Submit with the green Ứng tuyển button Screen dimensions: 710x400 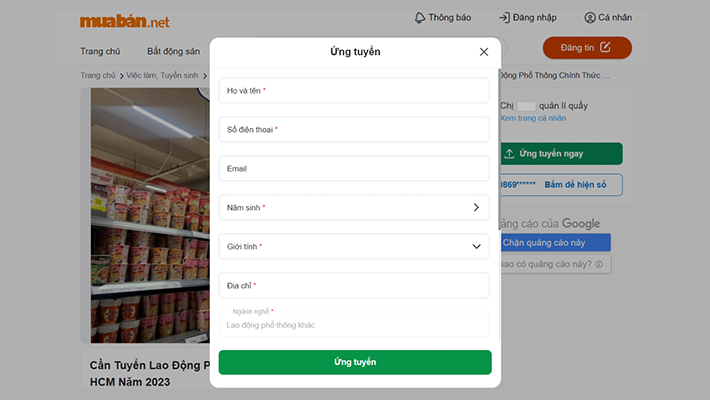[x=355, y=362]
